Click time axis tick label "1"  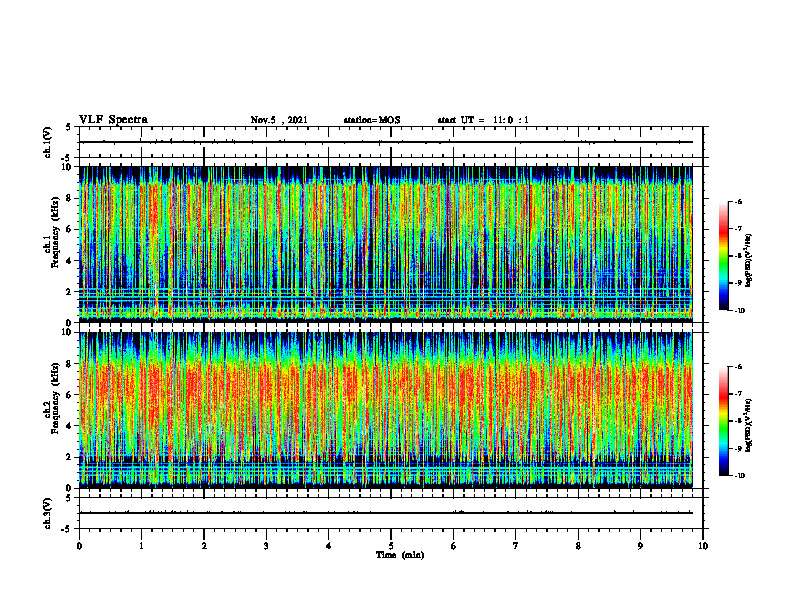(141, 546)
